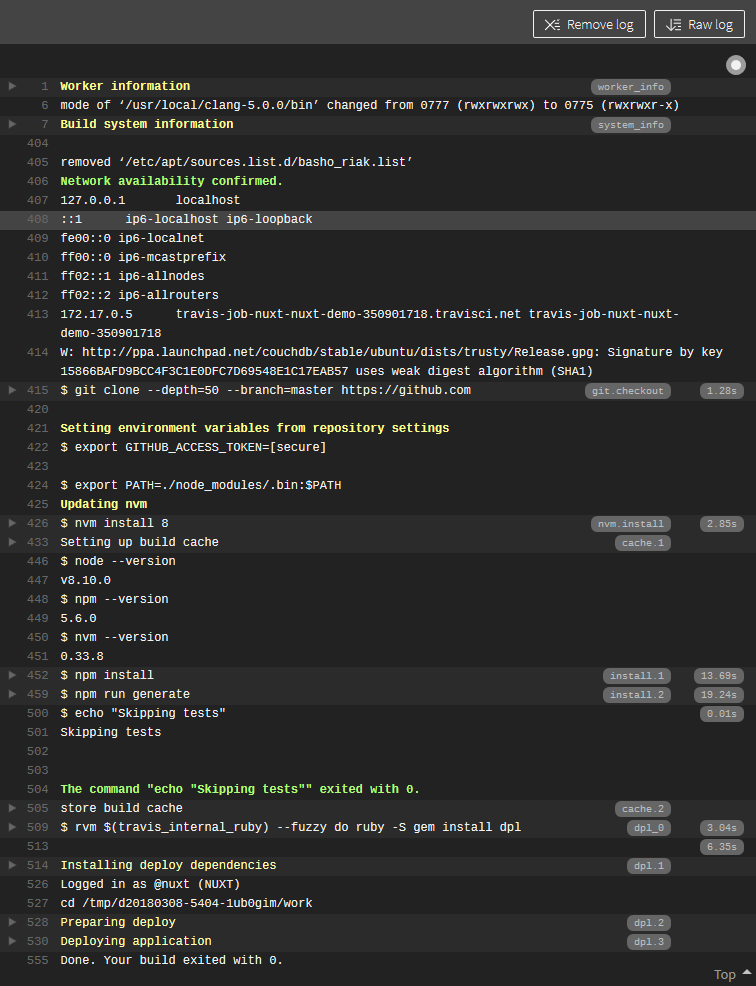Click the Remove log button
This screenshot has width=756, height=986.
(589, 24)
